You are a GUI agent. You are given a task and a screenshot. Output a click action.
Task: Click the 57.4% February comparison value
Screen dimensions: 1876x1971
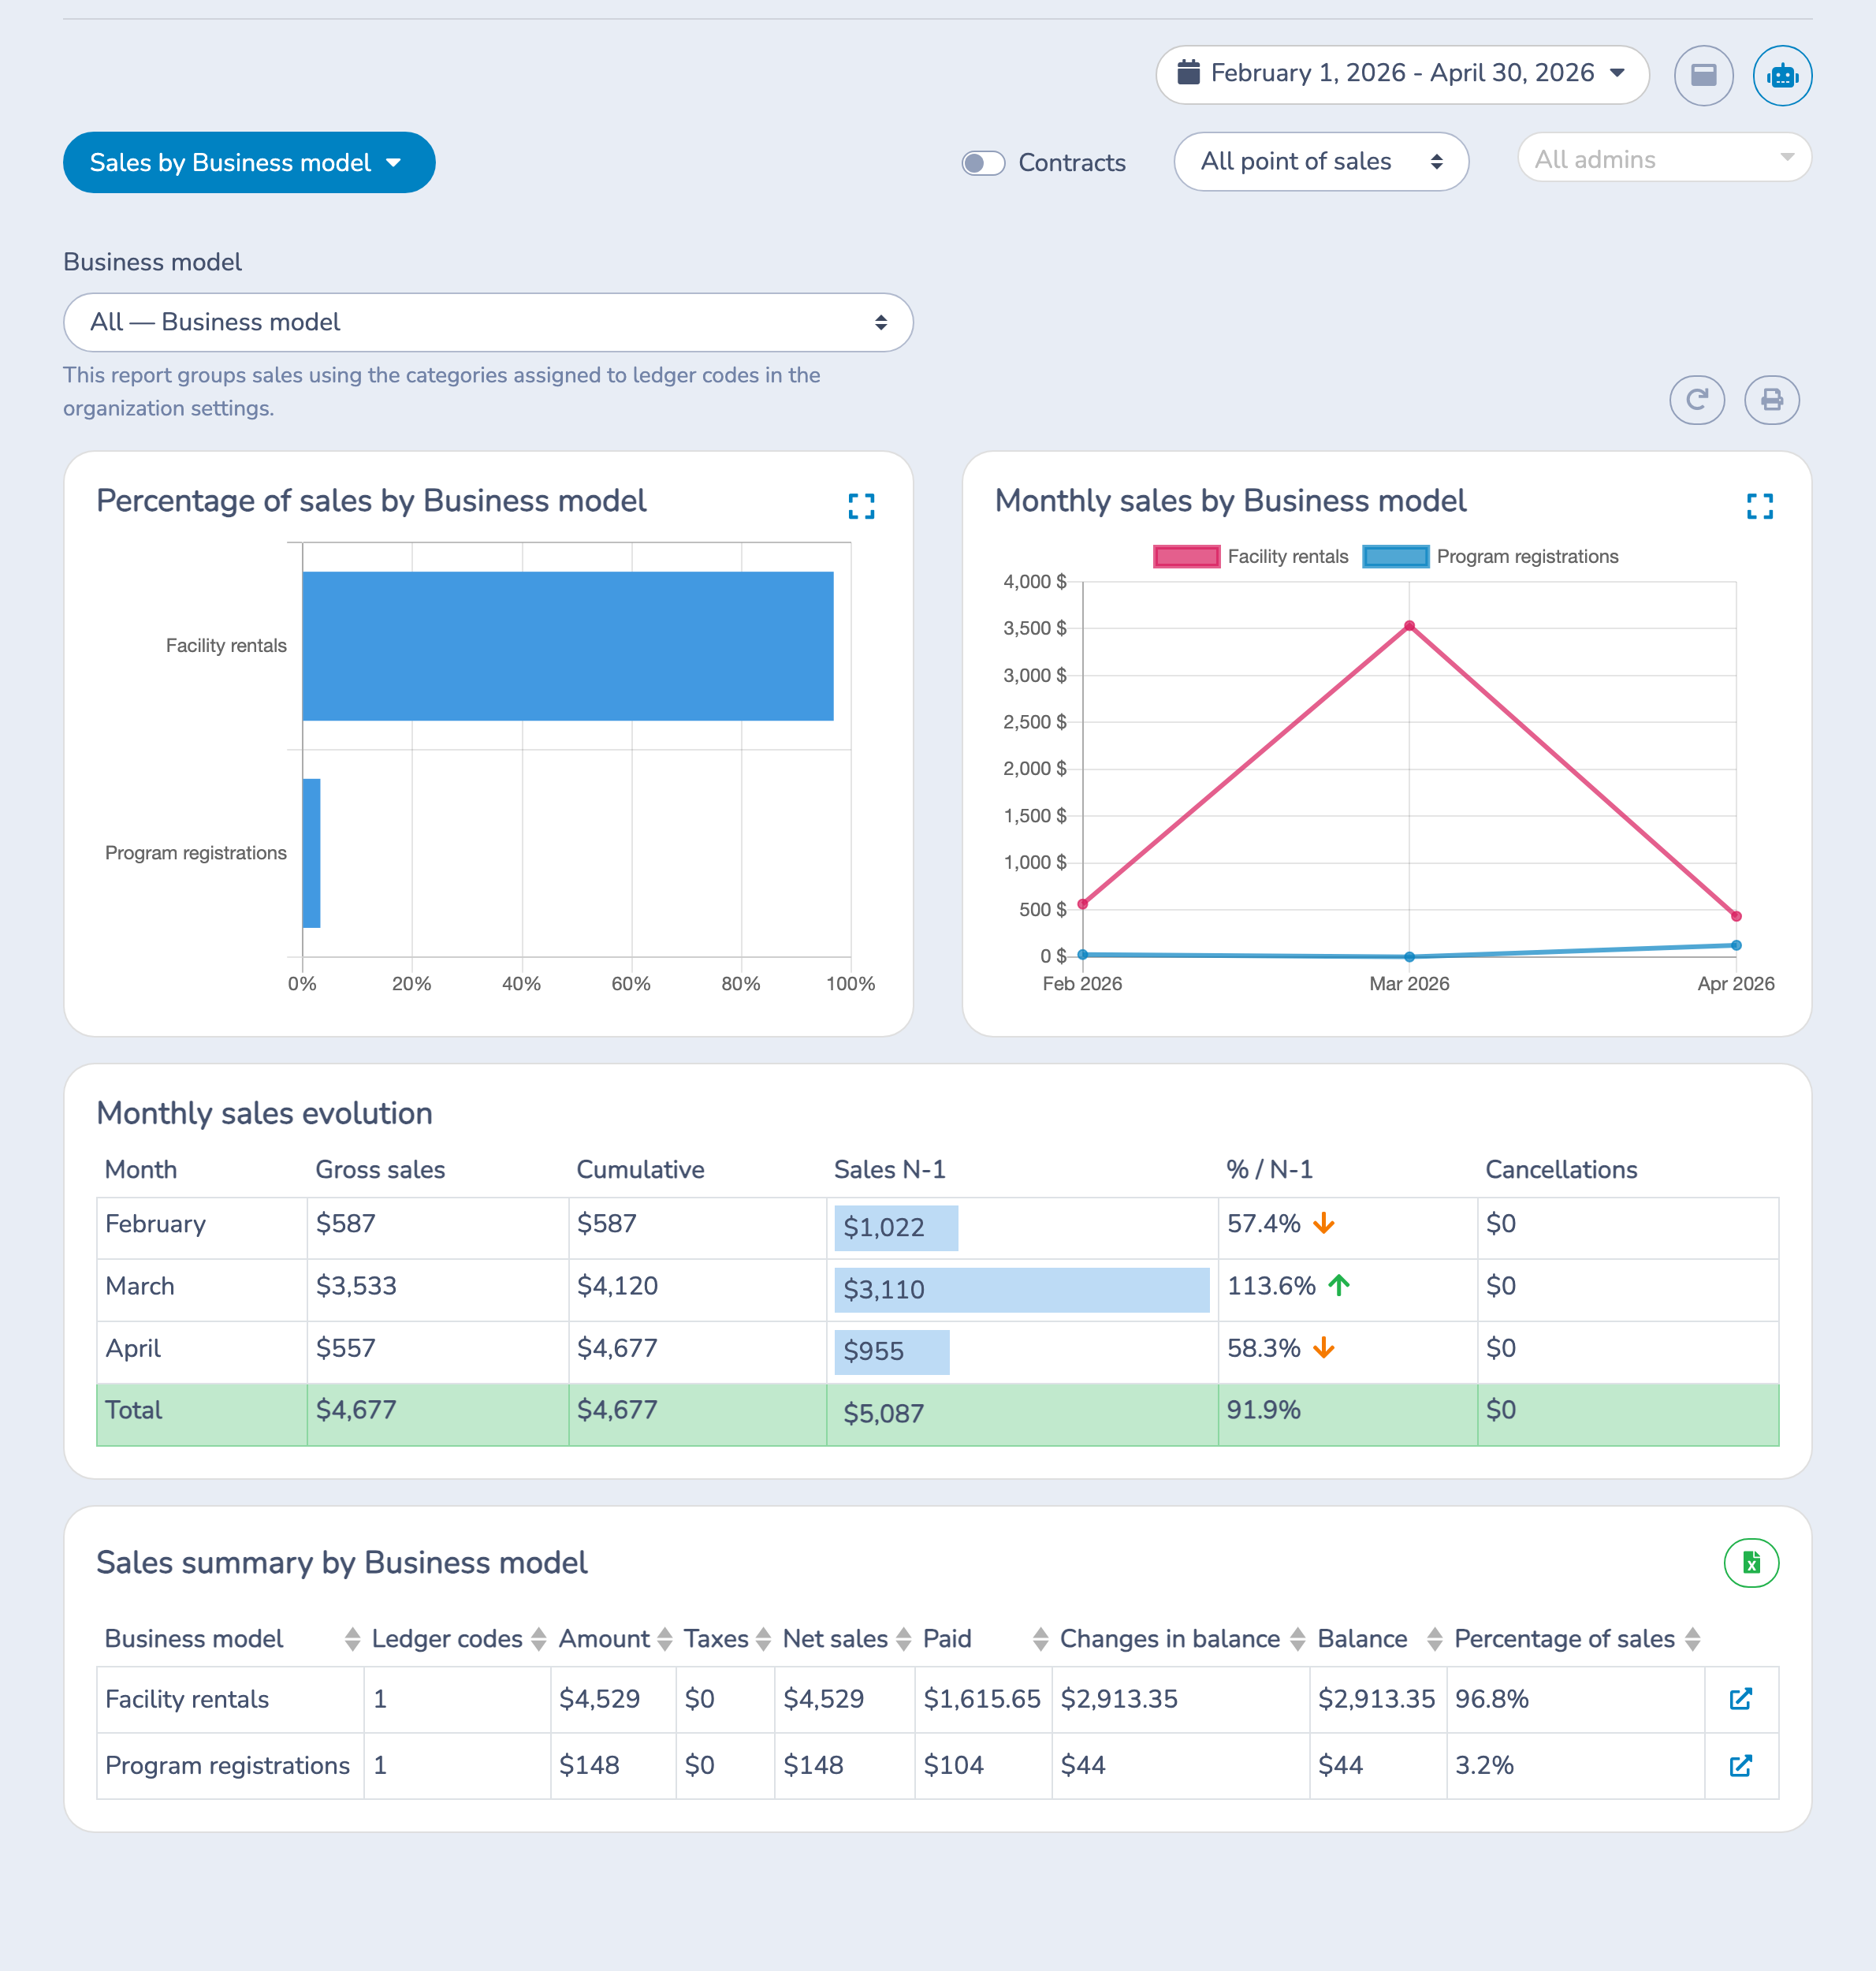click(1264, 1224)
